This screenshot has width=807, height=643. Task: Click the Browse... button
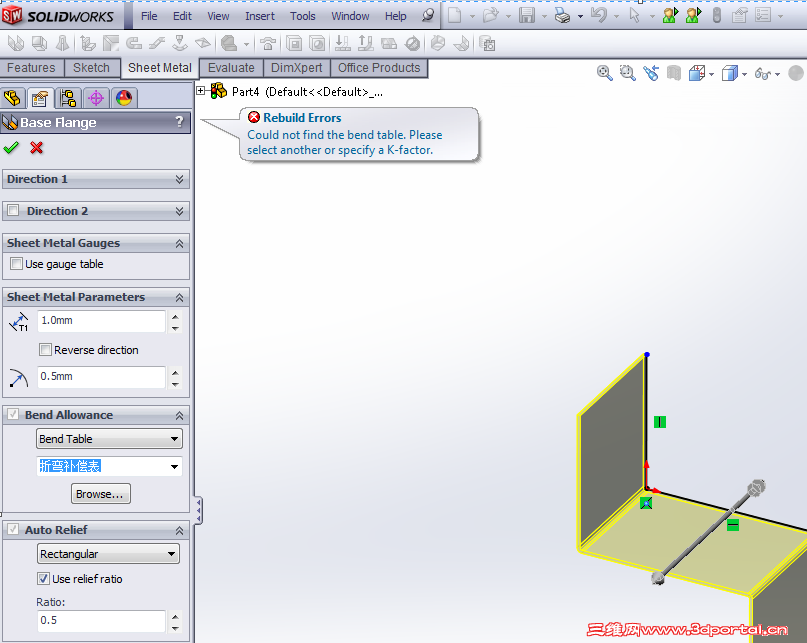[100, 494]
